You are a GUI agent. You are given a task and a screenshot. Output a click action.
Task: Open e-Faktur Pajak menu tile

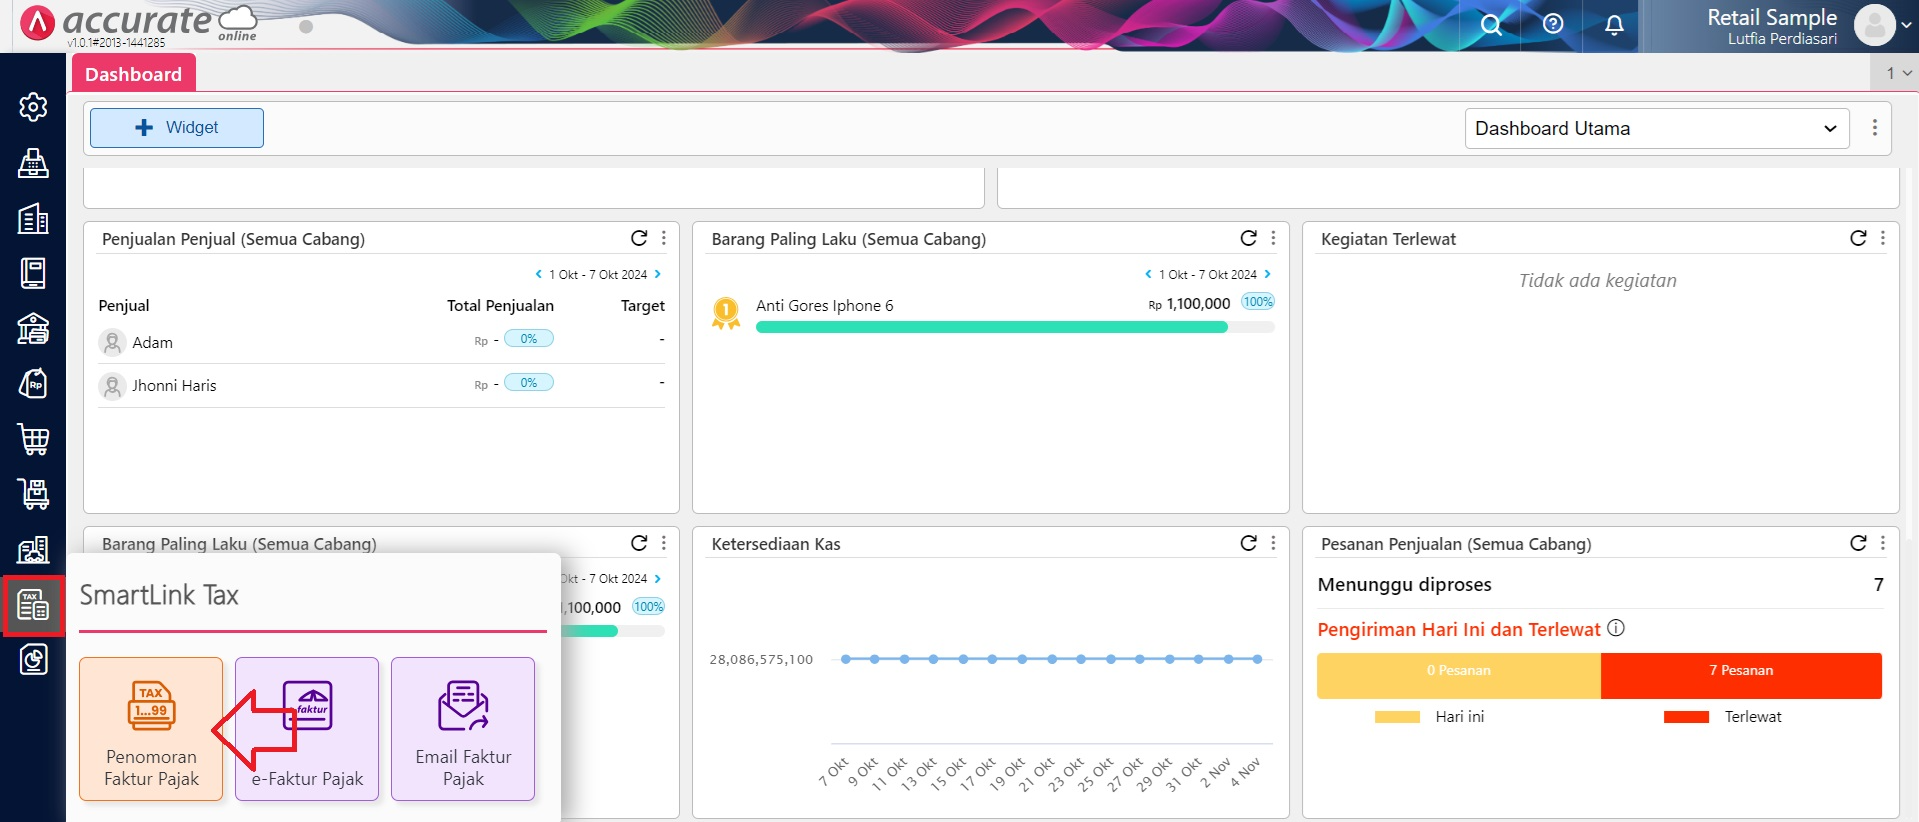point(307,728)
